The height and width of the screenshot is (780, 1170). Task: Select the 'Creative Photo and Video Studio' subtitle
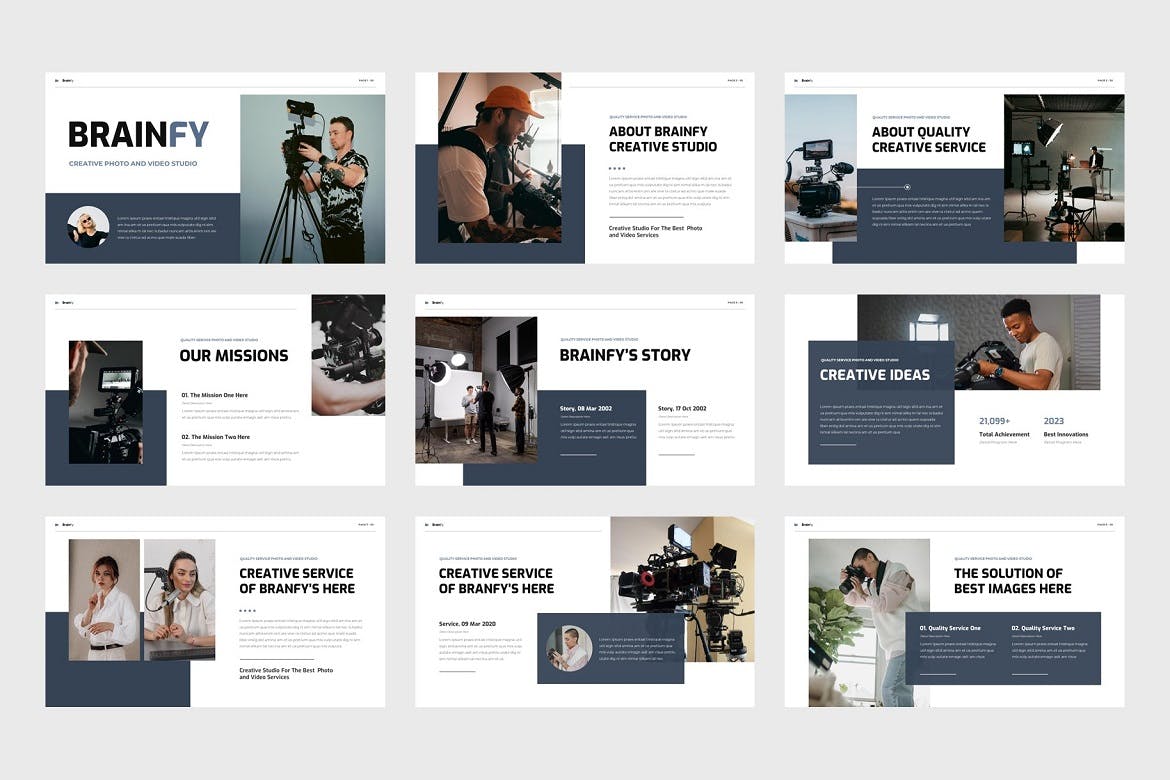pyautogui.click(x=133, y=163)
